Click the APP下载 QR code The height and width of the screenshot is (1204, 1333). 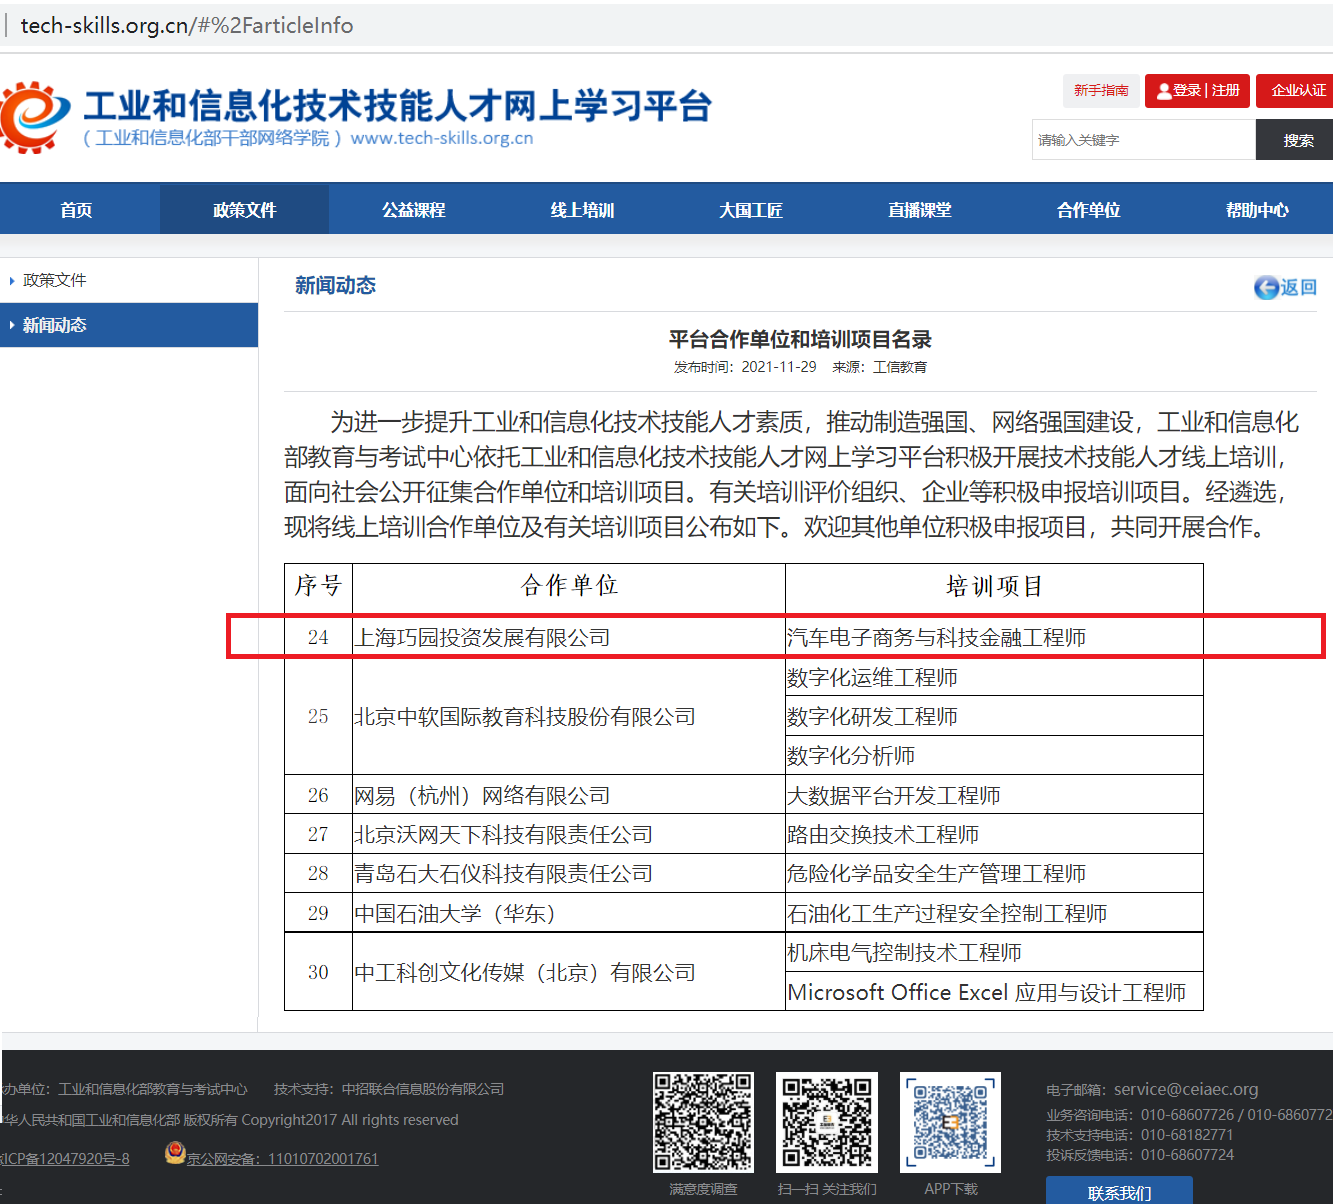(x=950, y=1122)
